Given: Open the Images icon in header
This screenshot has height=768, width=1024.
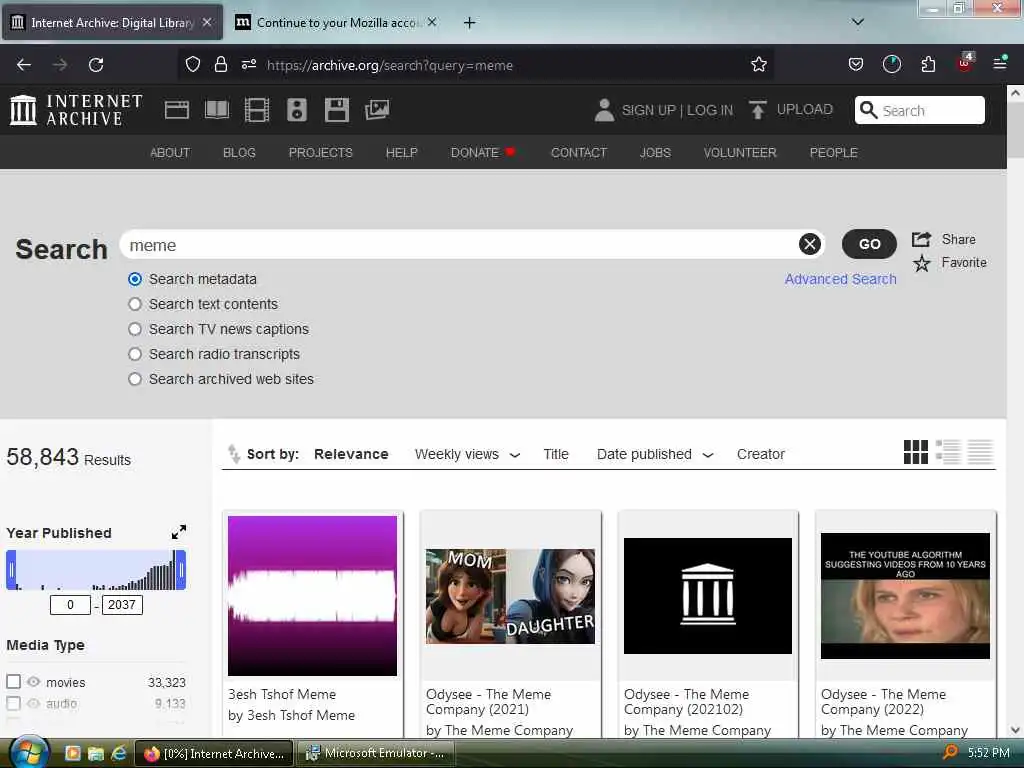Looking at the screenshot, I should (x=377, y=110).
